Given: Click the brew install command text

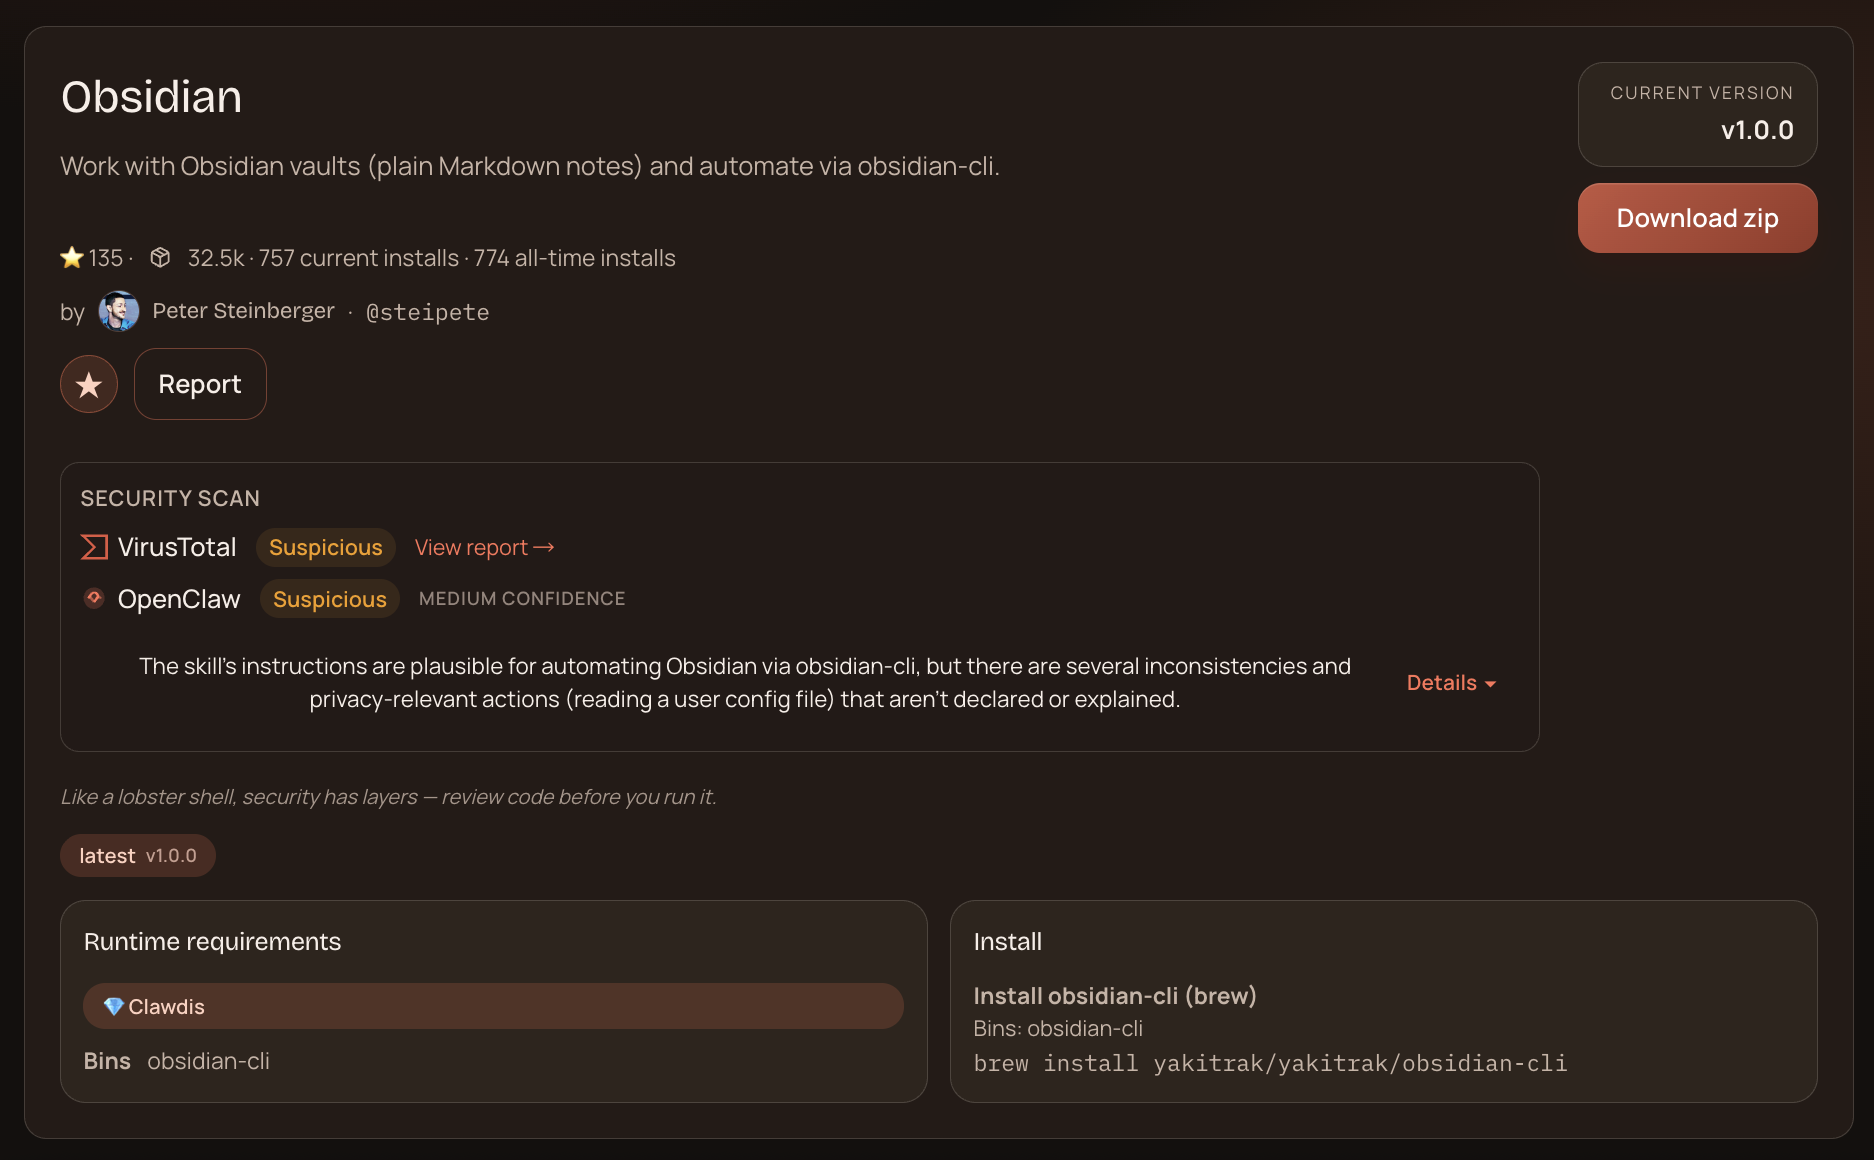Looking at the screenshot, I should 1270,1063.
